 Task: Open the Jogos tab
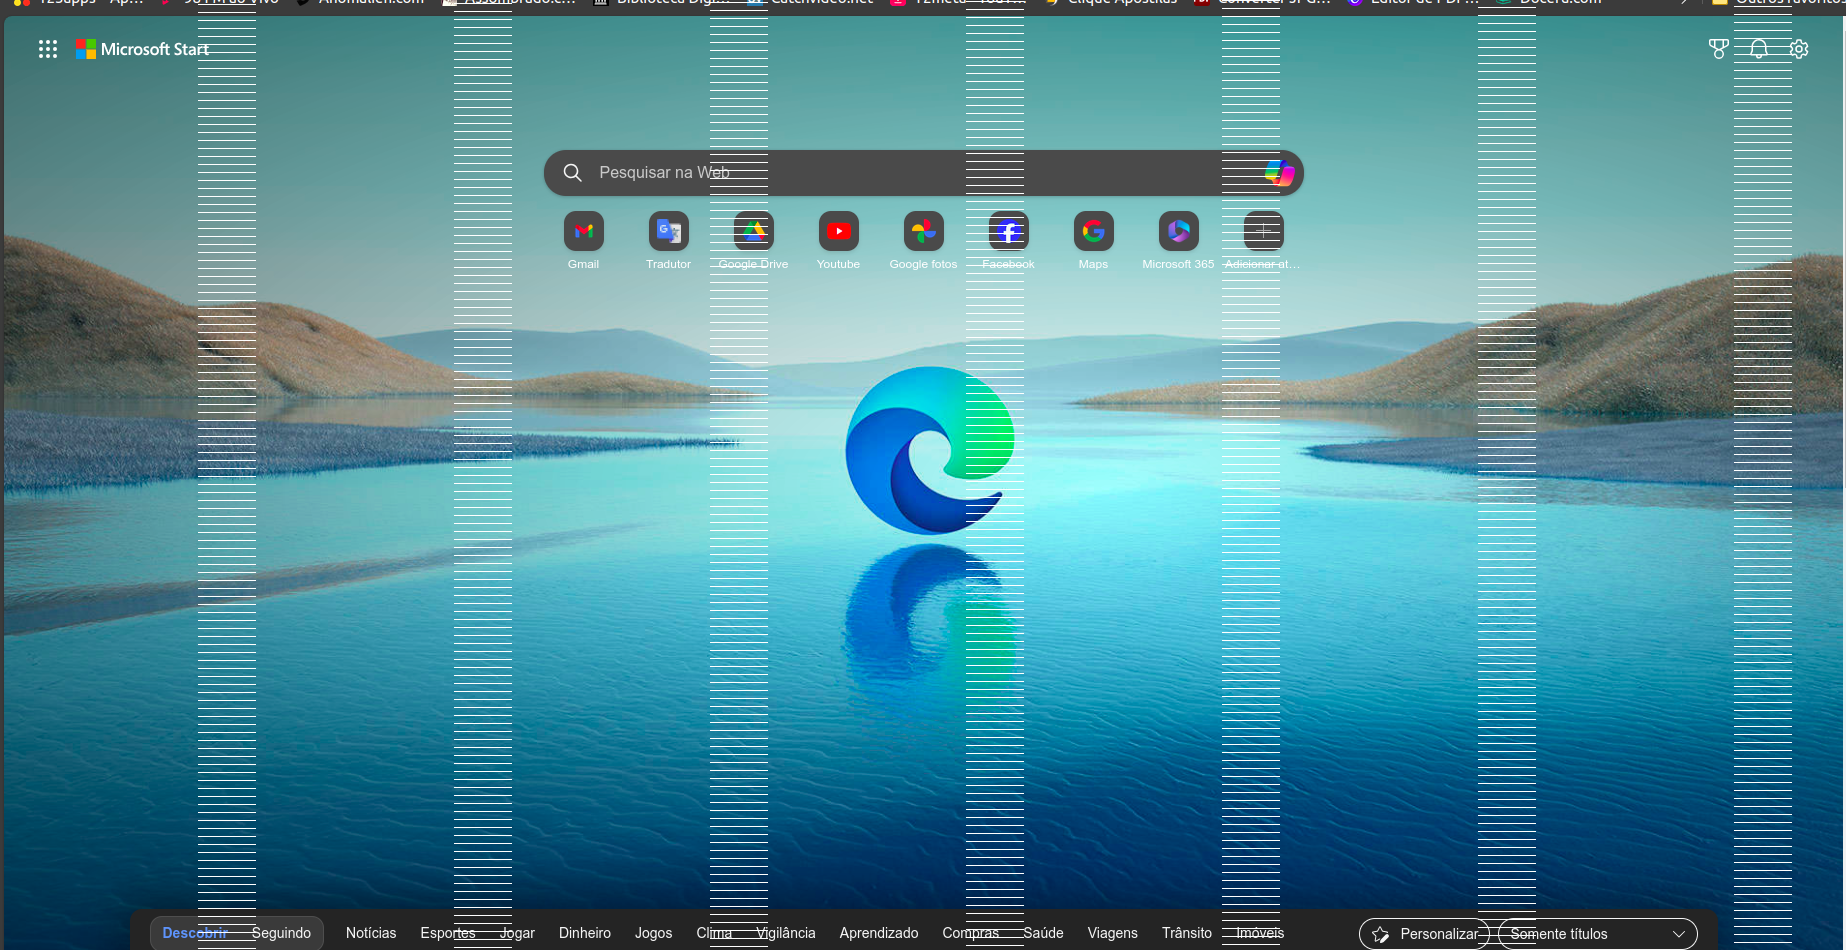(653, 933)
